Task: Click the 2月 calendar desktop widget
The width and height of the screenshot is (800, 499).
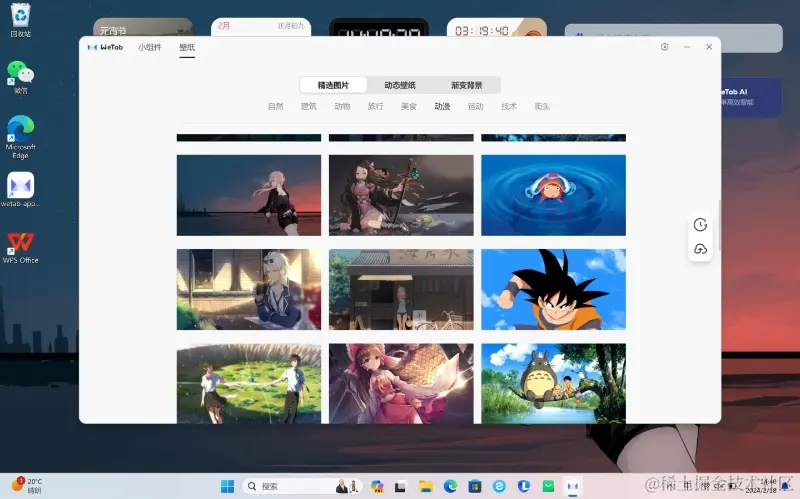Action: 261,28
